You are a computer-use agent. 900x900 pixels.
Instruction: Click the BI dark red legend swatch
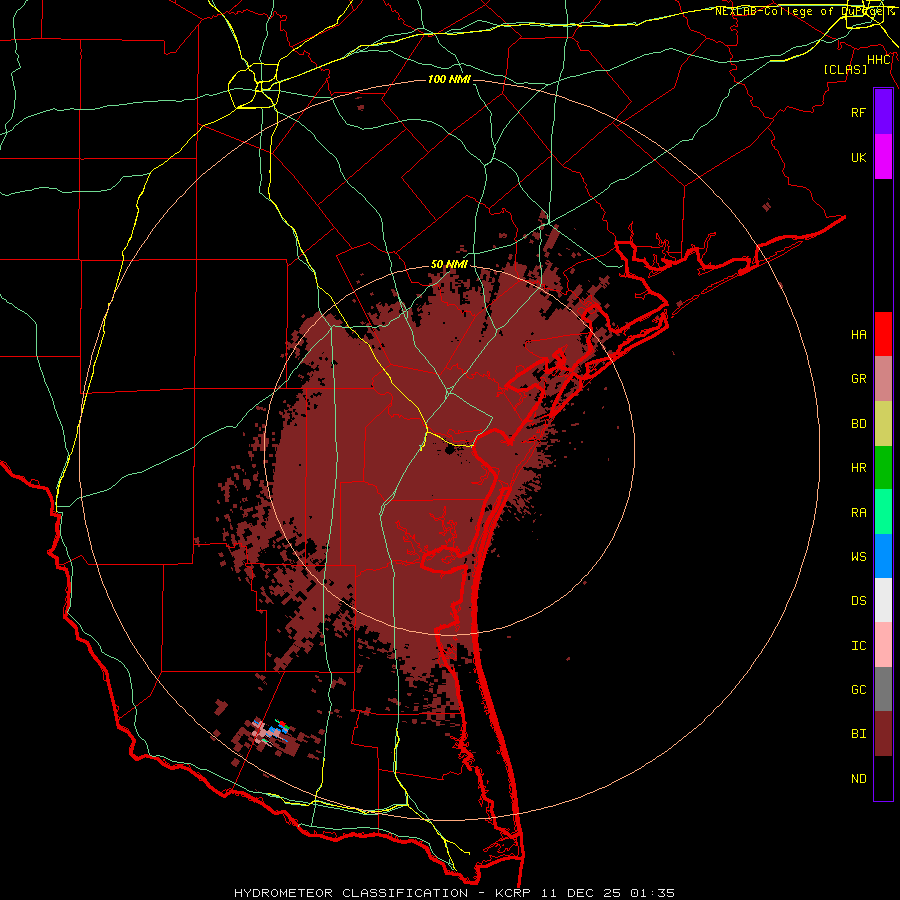click(883, 734)
